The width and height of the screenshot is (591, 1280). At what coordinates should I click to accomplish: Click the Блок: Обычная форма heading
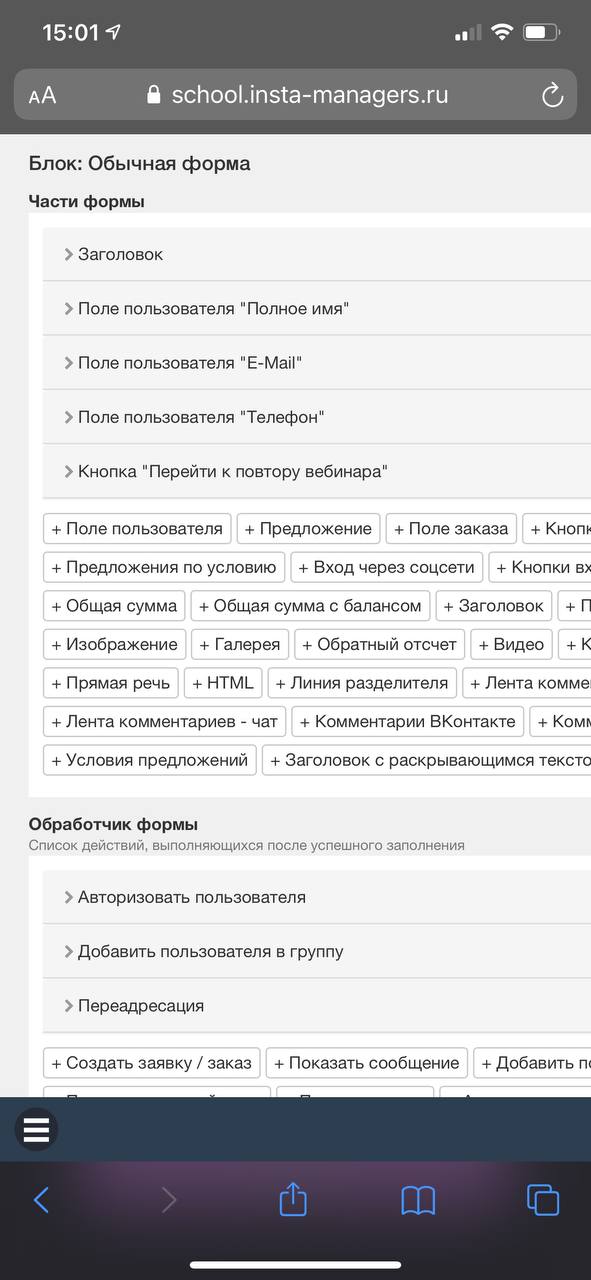[139, 163]
